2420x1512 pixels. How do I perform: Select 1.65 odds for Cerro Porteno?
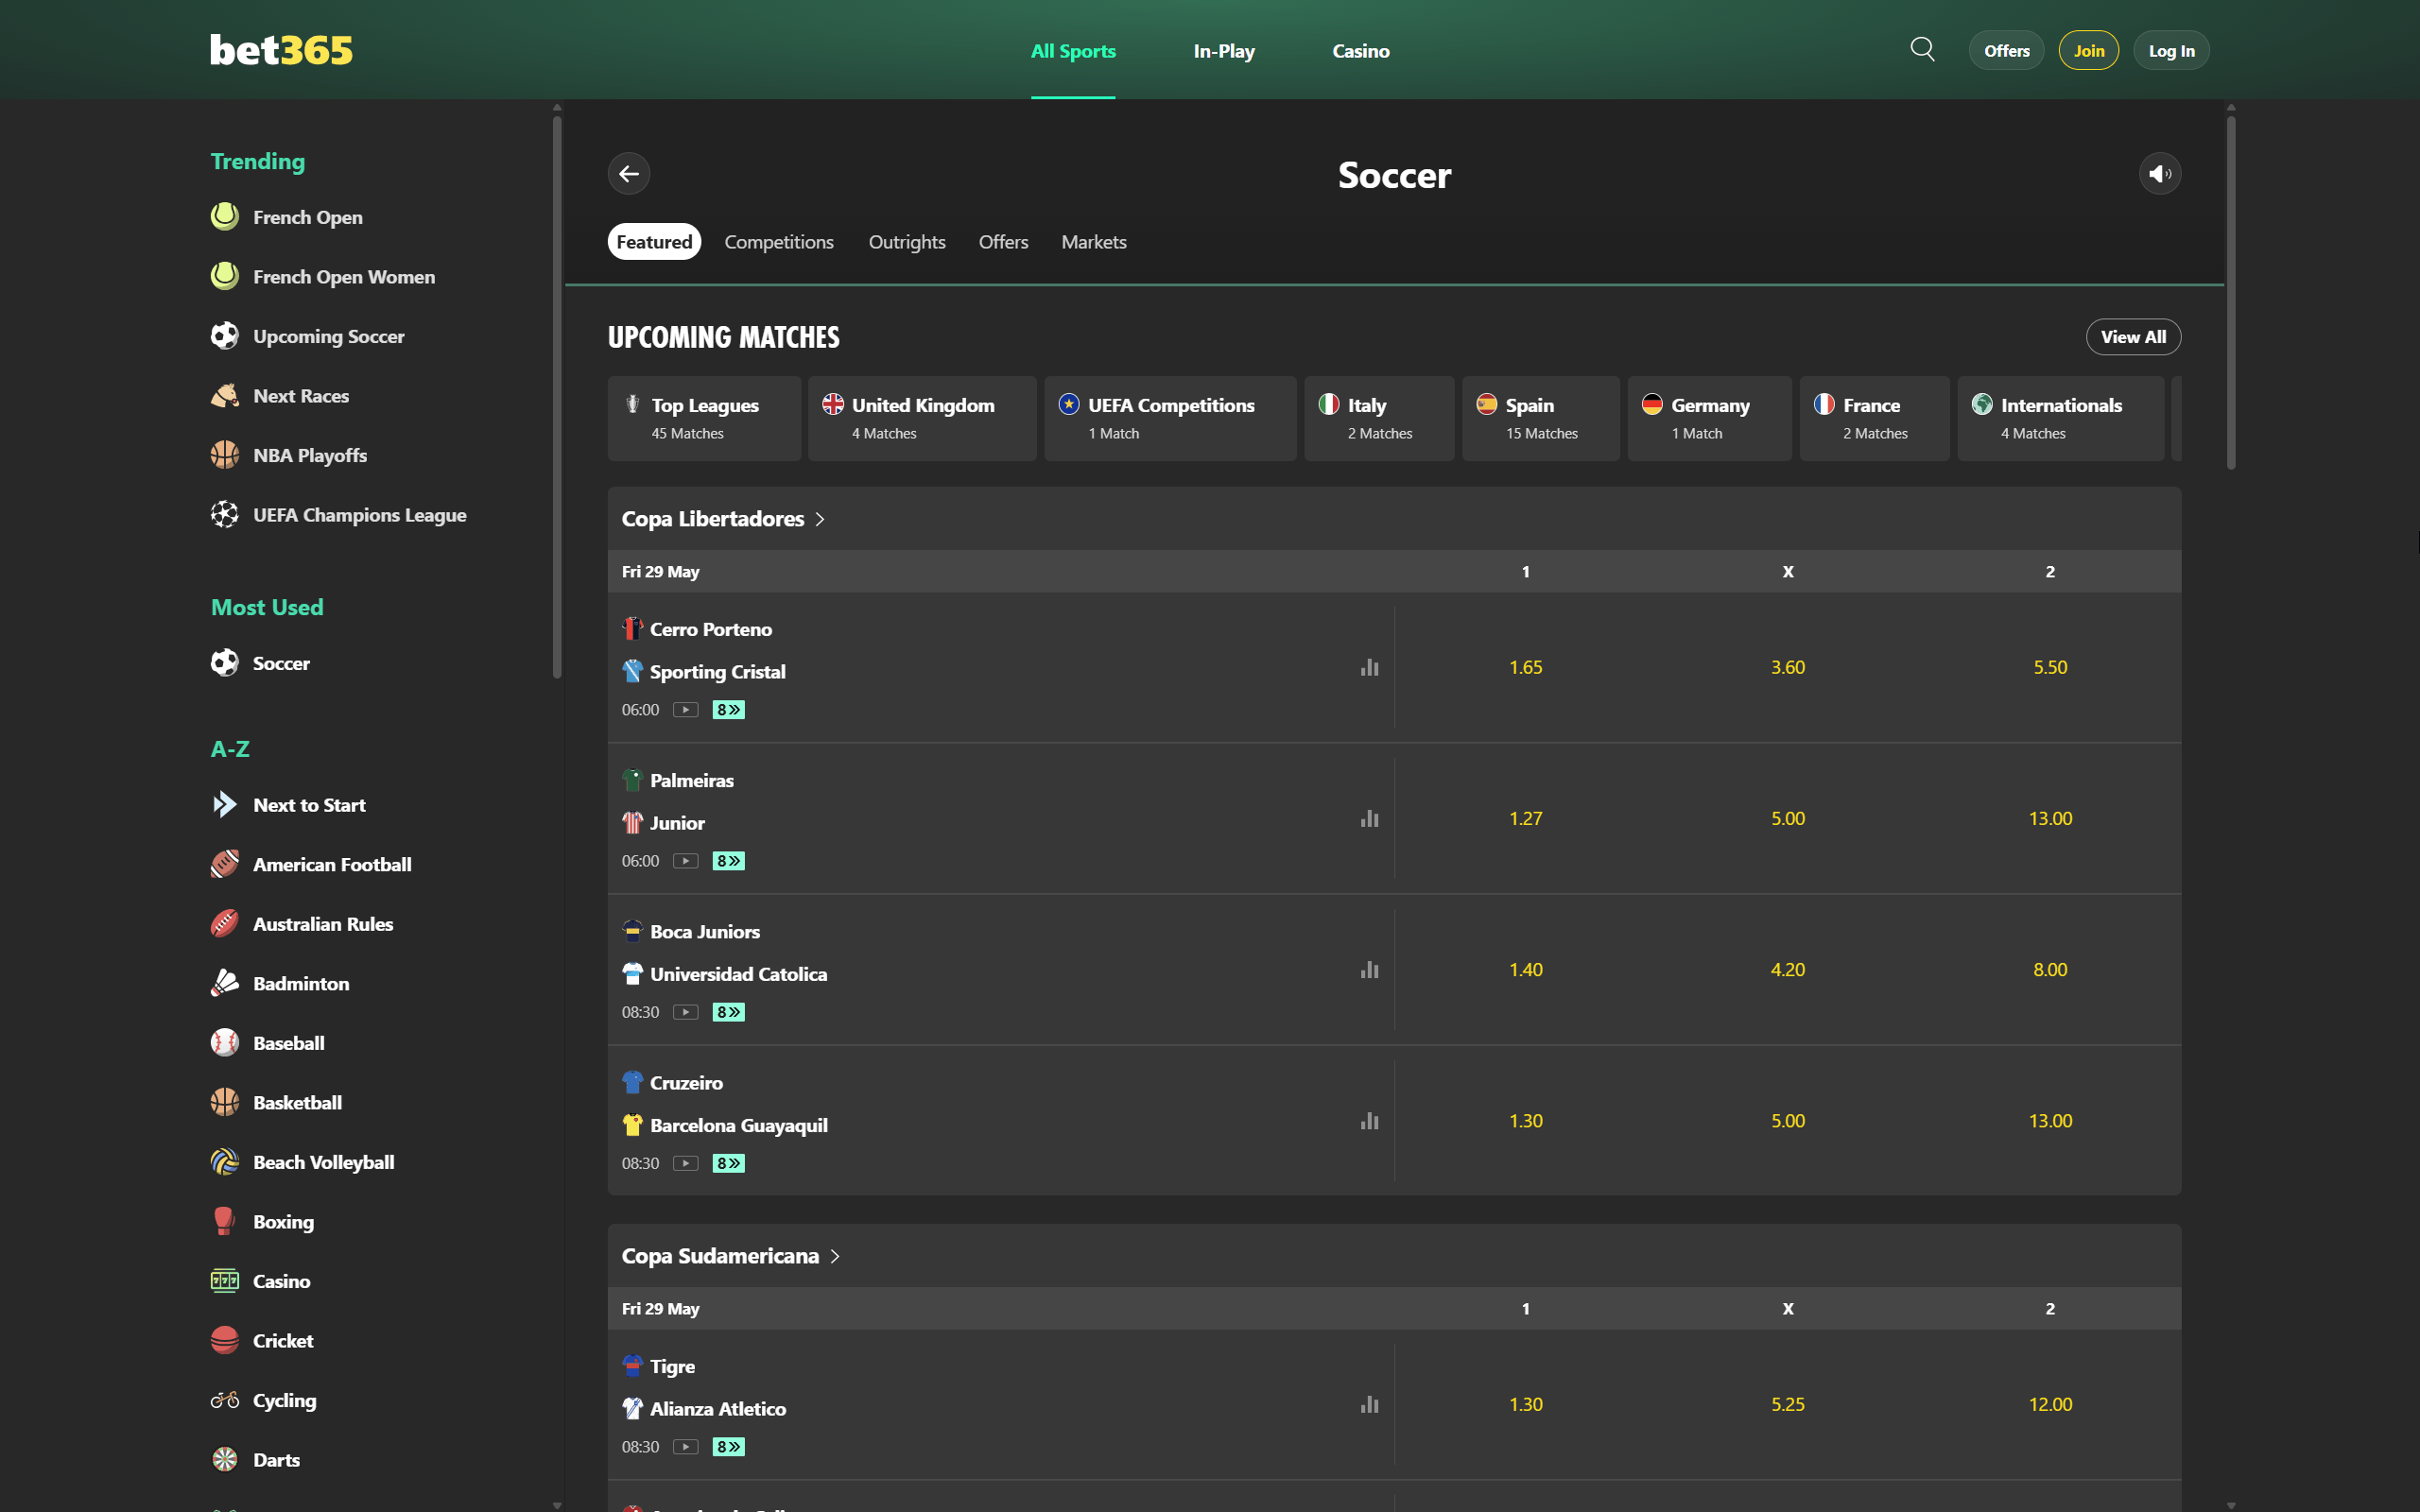coord(1526,667)
